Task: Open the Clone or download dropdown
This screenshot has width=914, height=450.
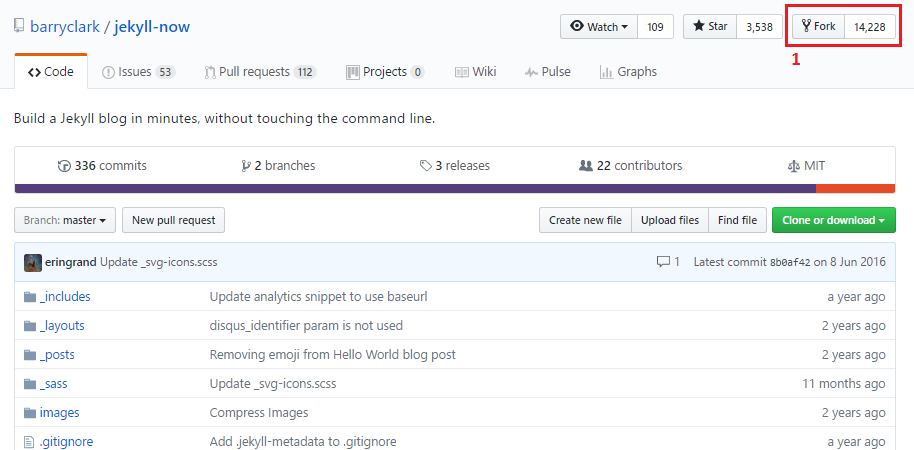Action: point(834,220)
